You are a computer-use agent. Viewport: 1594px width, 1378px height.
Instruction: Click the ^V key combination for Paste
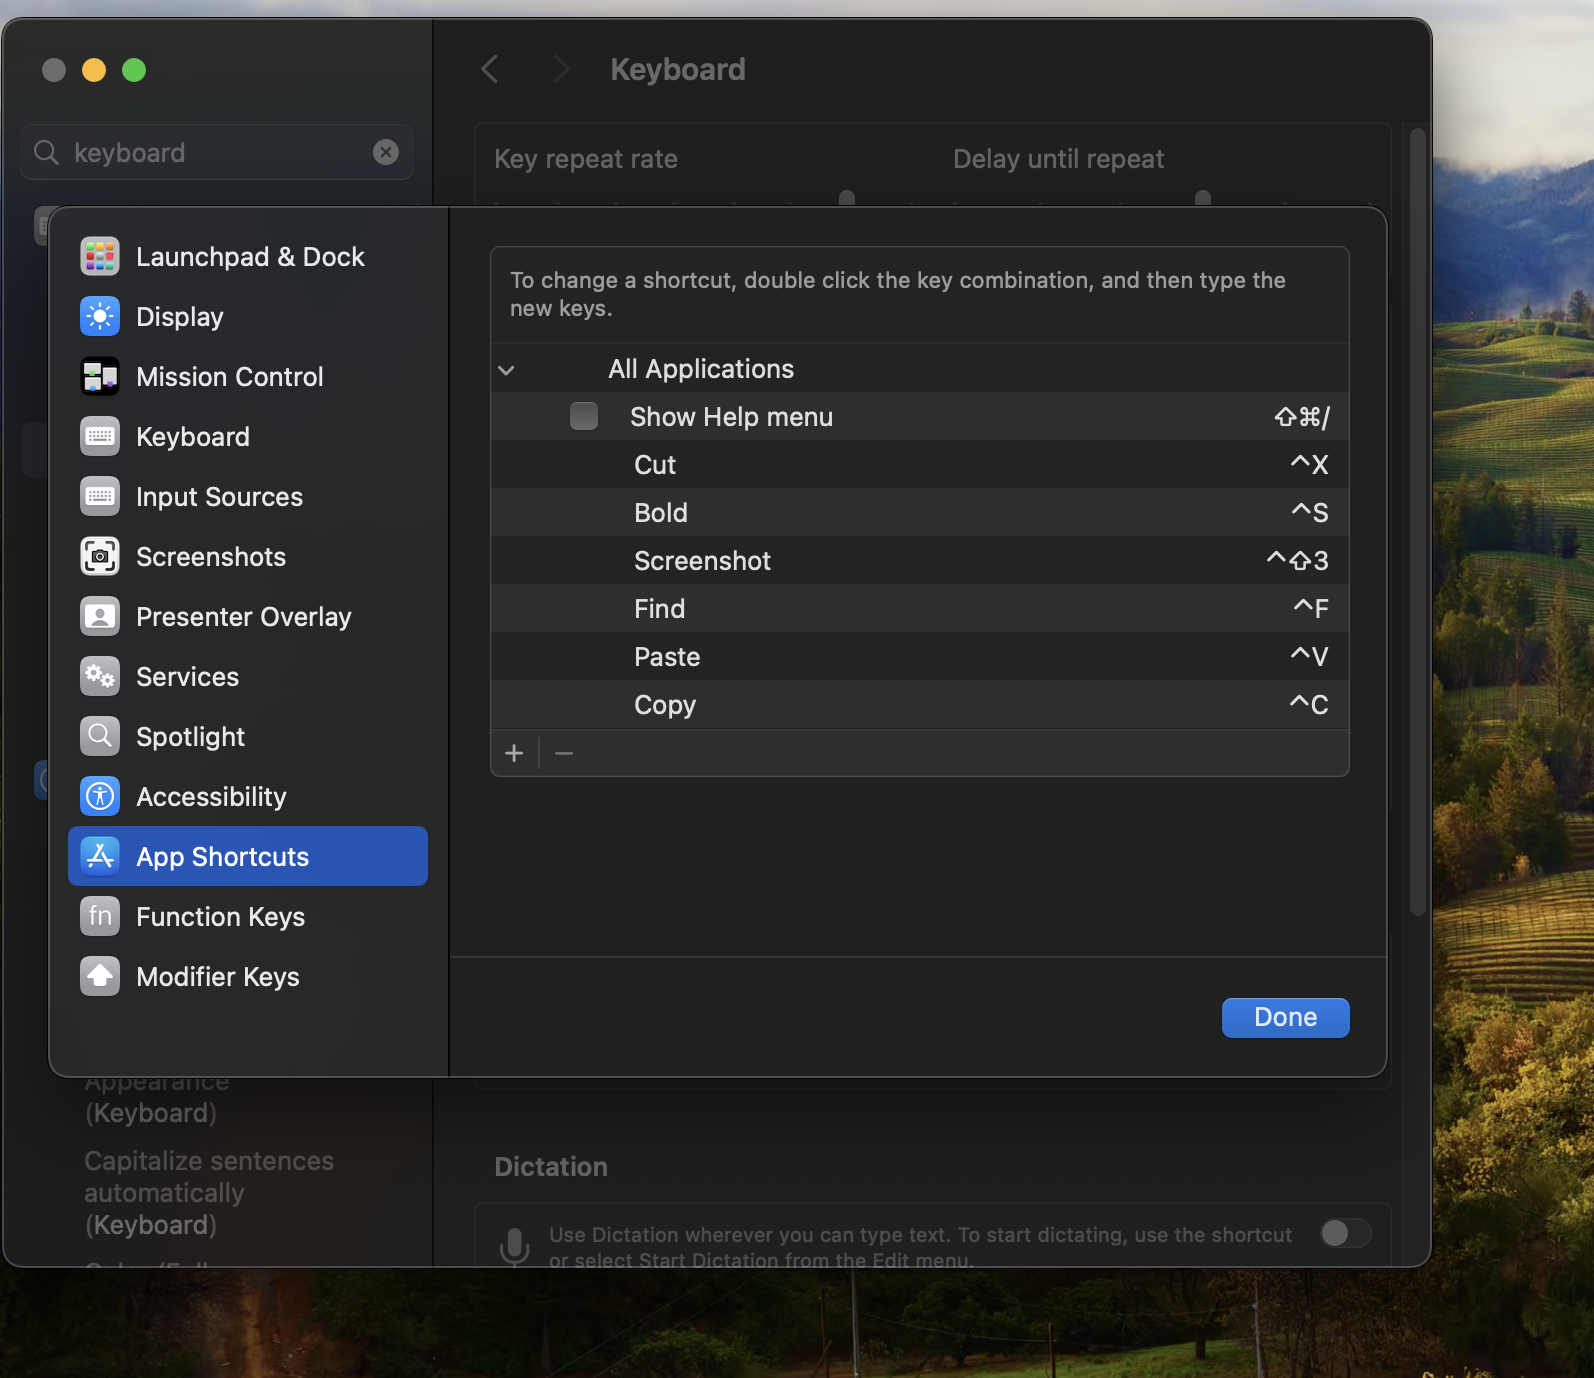1309,656
